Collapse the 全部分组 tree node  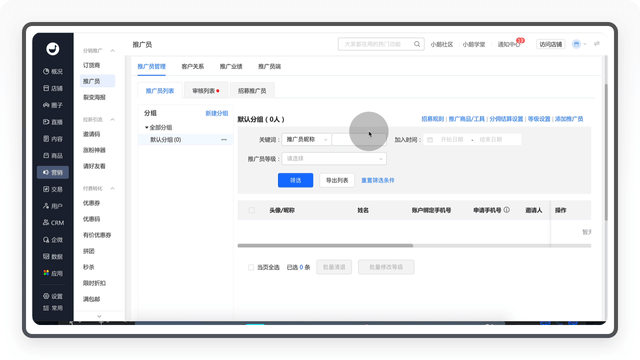click(x=147, y=128)
